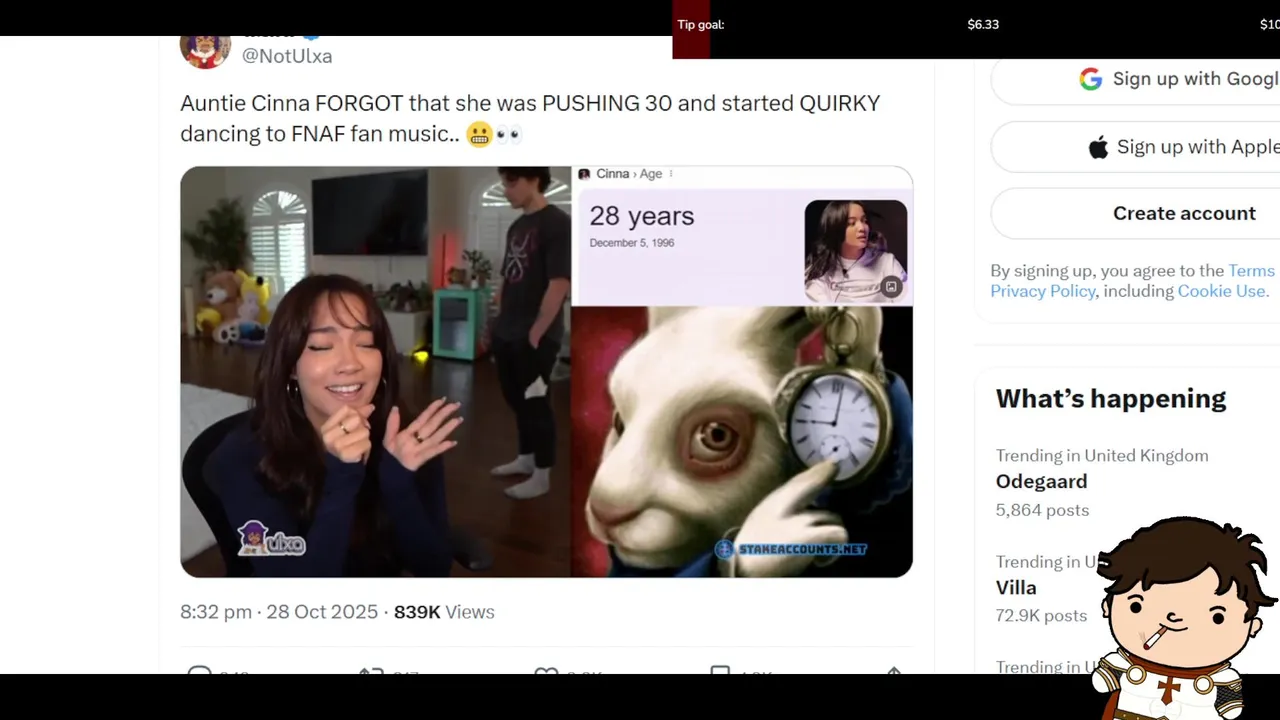Click the ulxa watermark logo in photo
The height and width of the screenshot is (720, 1280).
[271, 539]
